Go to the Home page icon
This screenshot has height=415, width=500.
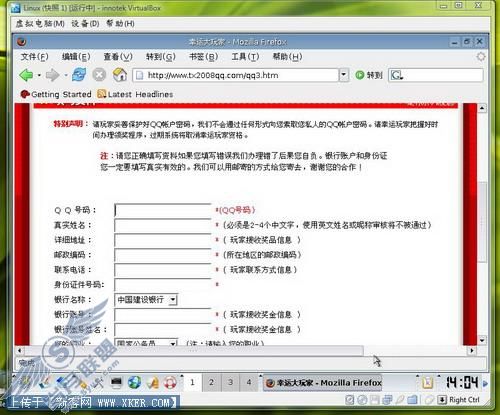[x=120, y=75]
